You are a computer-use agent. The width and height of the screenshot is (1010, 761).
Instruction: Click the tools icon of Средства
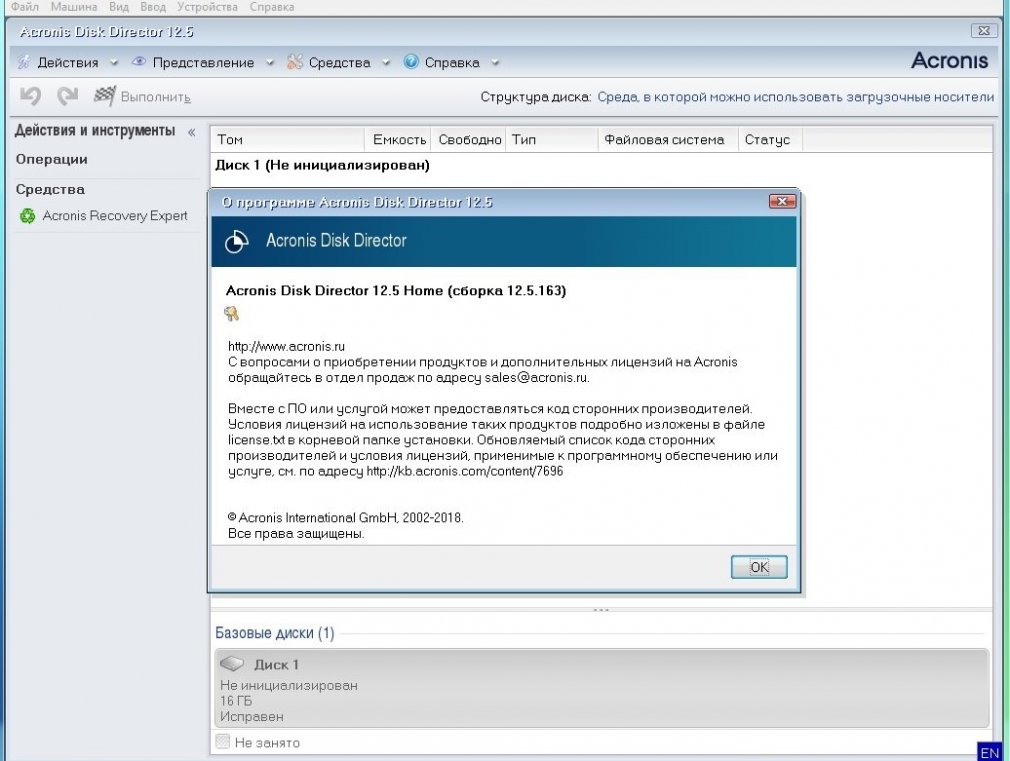point(295,62)
